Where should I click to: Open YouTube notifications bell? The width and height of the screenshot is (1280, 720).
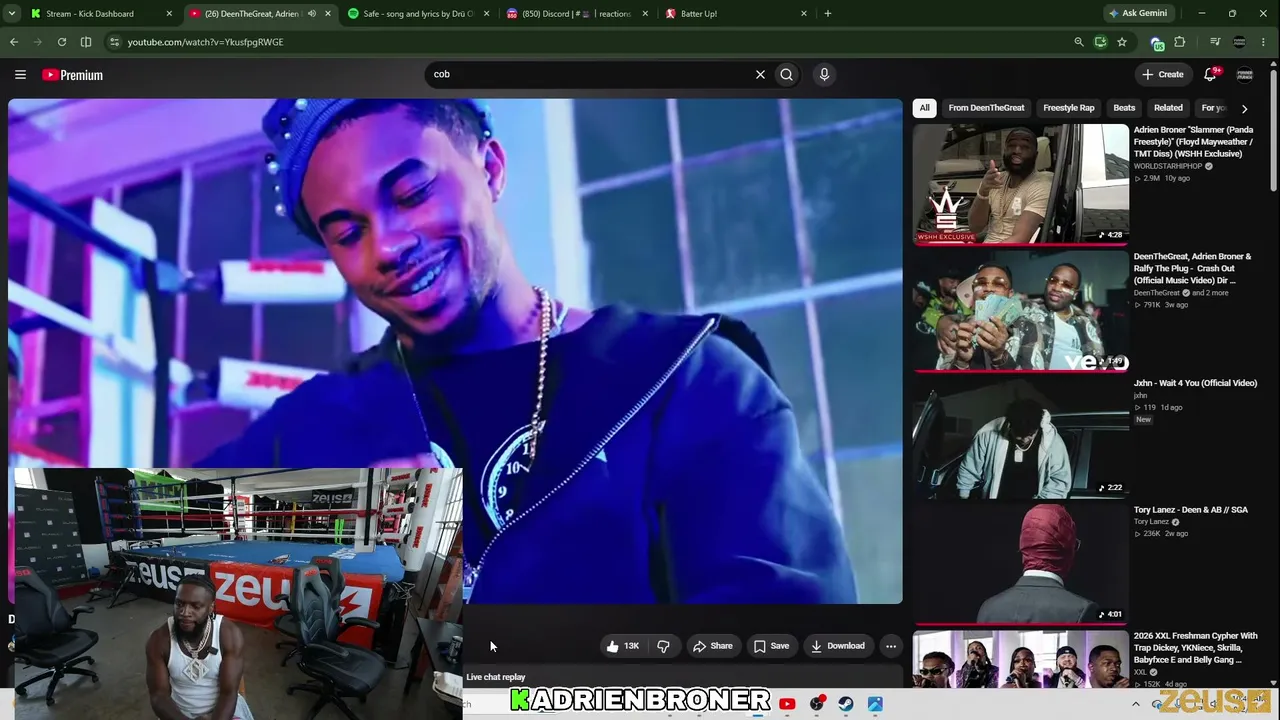coord(1210,74)
